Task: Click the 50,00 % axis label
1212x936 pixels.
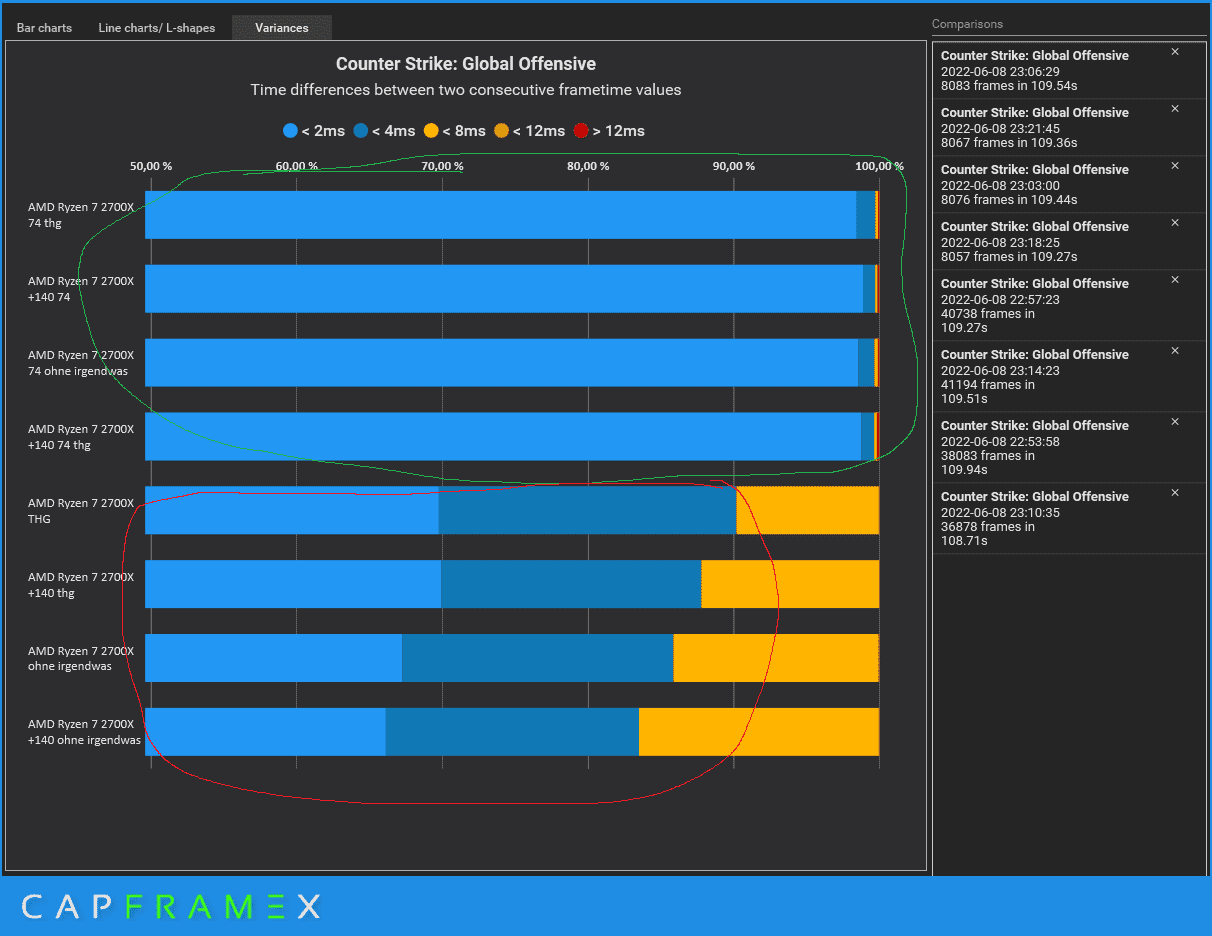Action: [151, 166]
